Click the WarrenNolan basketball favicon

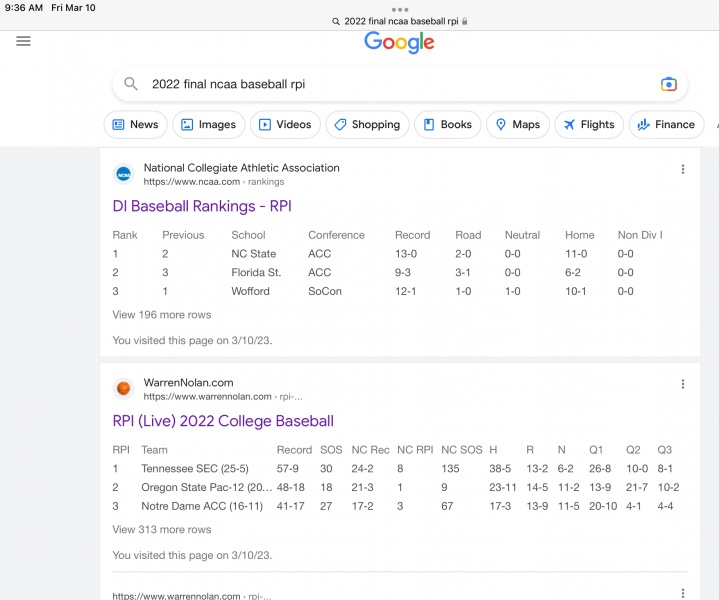tap(124, 388)
